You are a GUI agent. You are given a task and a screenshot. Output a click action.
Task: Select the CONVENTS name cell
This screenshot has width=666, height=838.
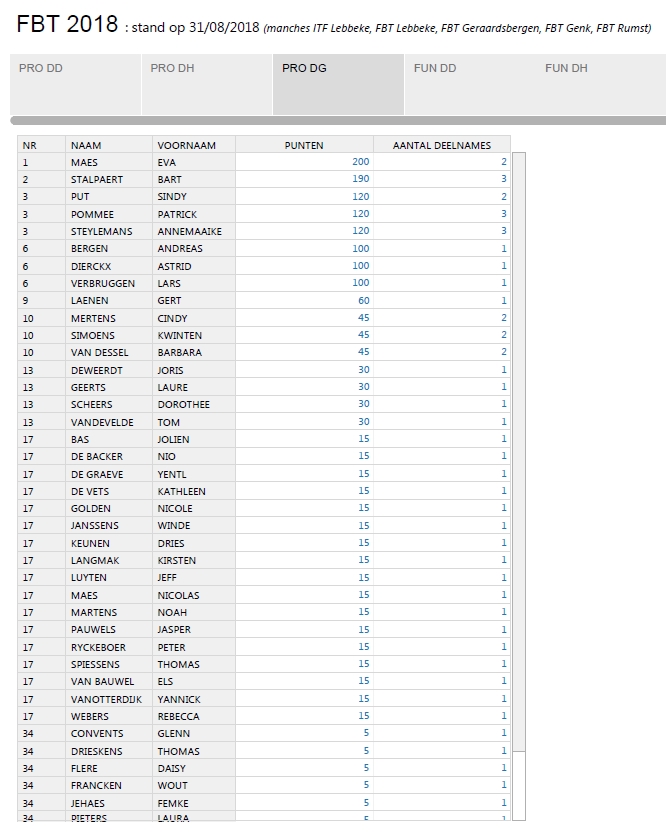tap(109, 733)
